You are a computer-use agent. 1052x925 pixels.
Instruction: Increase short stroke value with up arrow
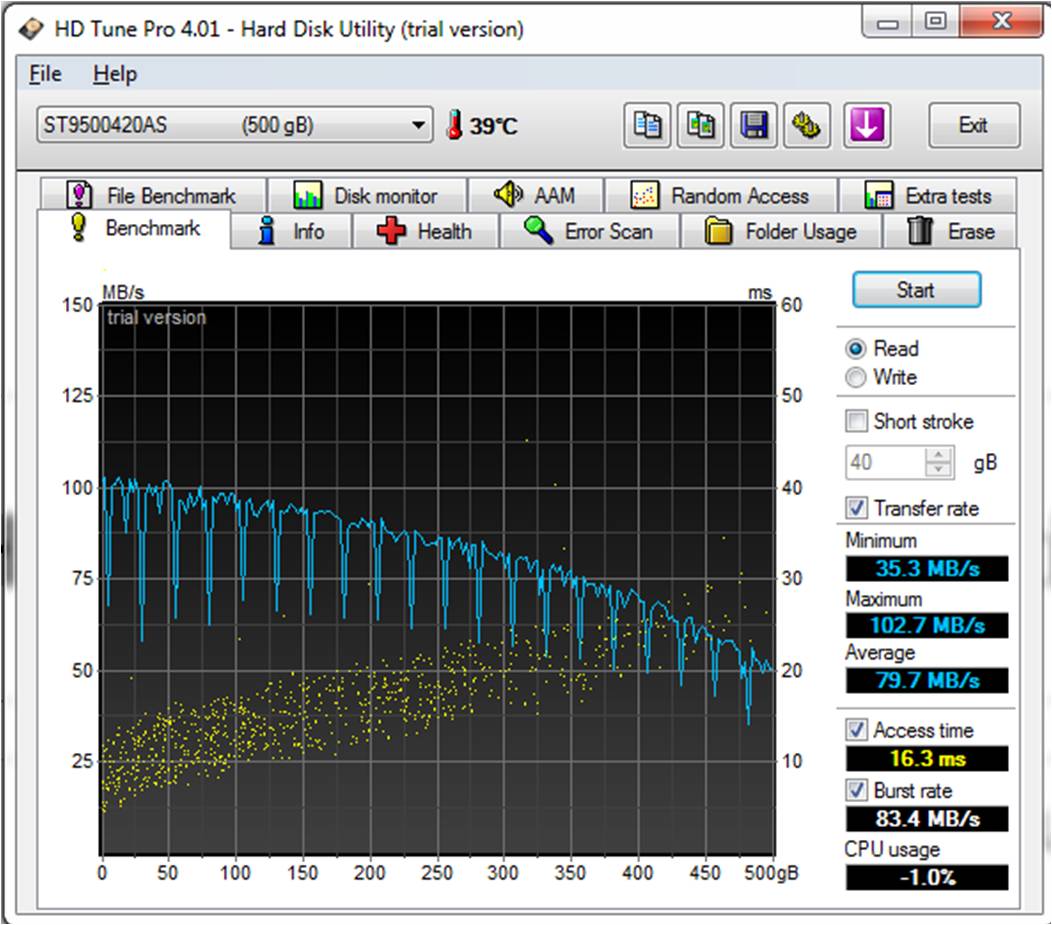point(938,455)
